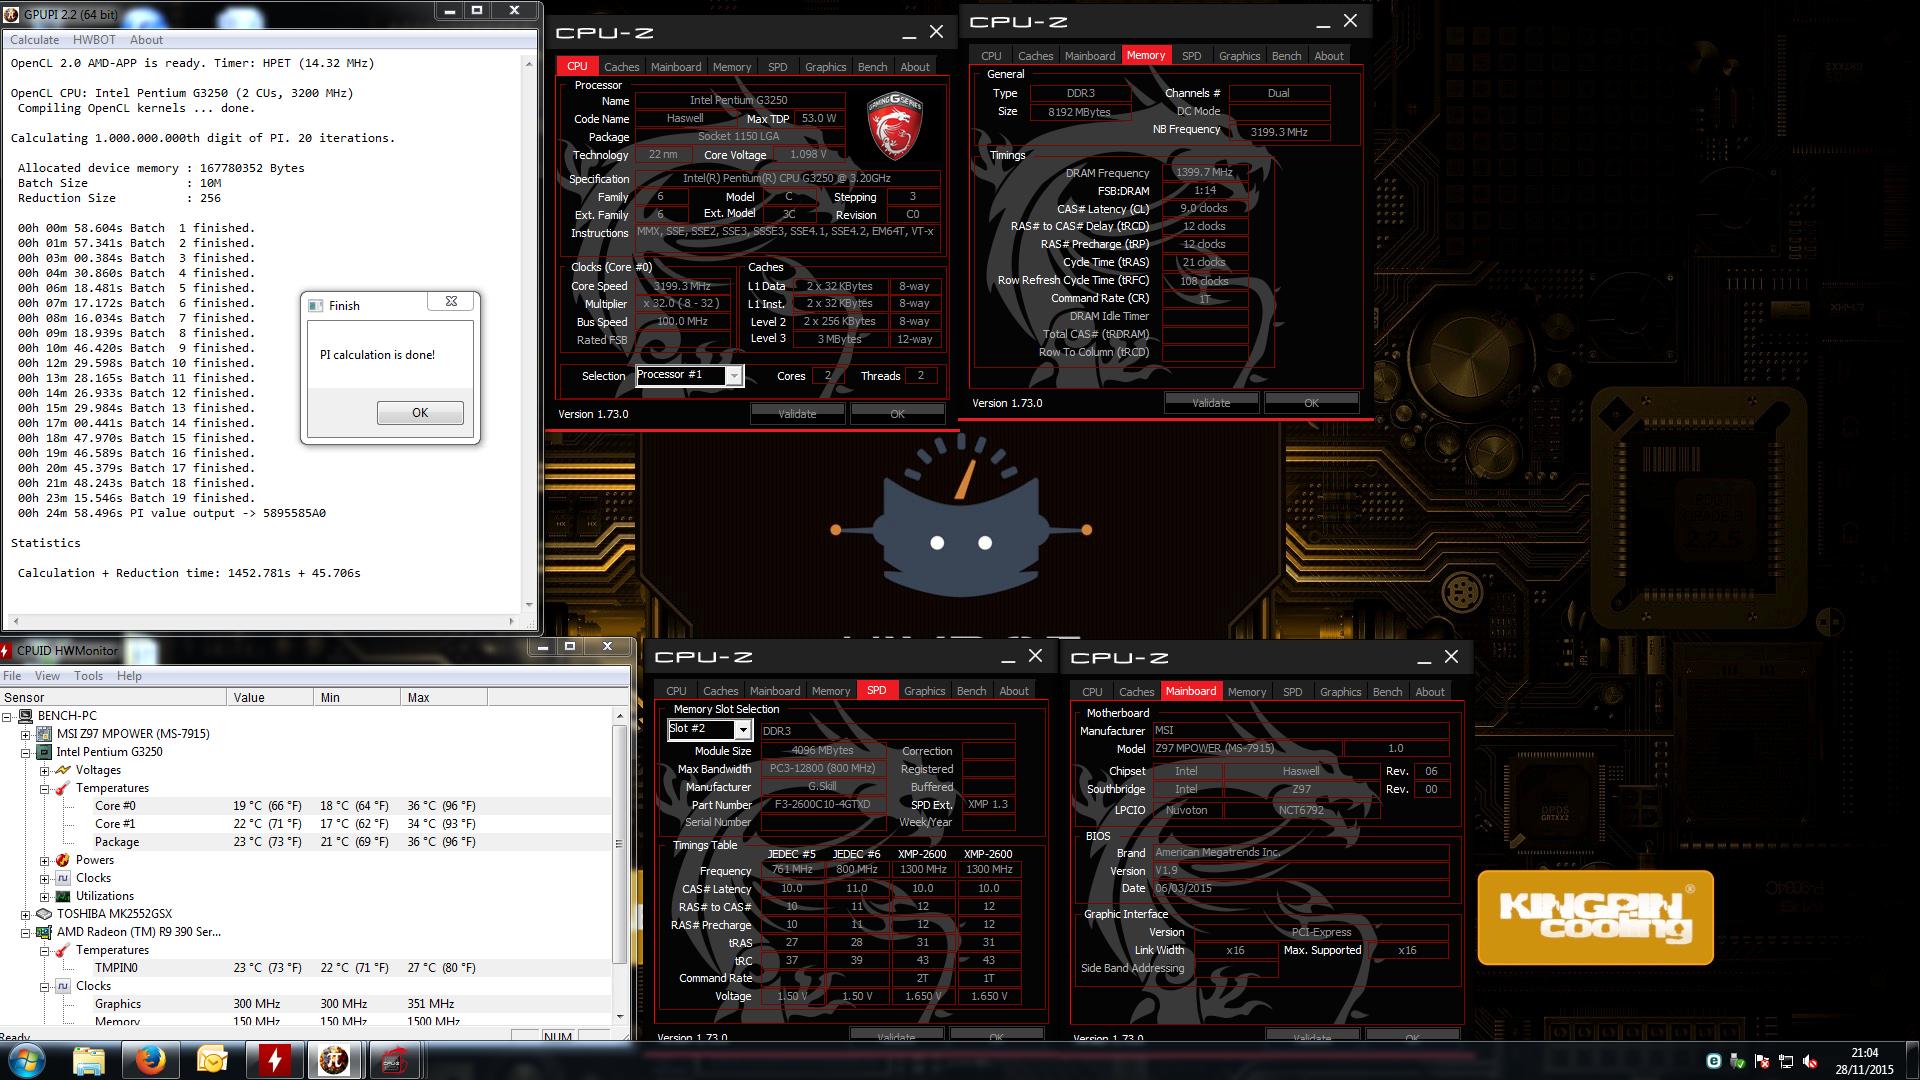The height and width of the screenshot is (1080, 1920).
Task: Click the Voltages lightning icon
Action: click(62, 770)
